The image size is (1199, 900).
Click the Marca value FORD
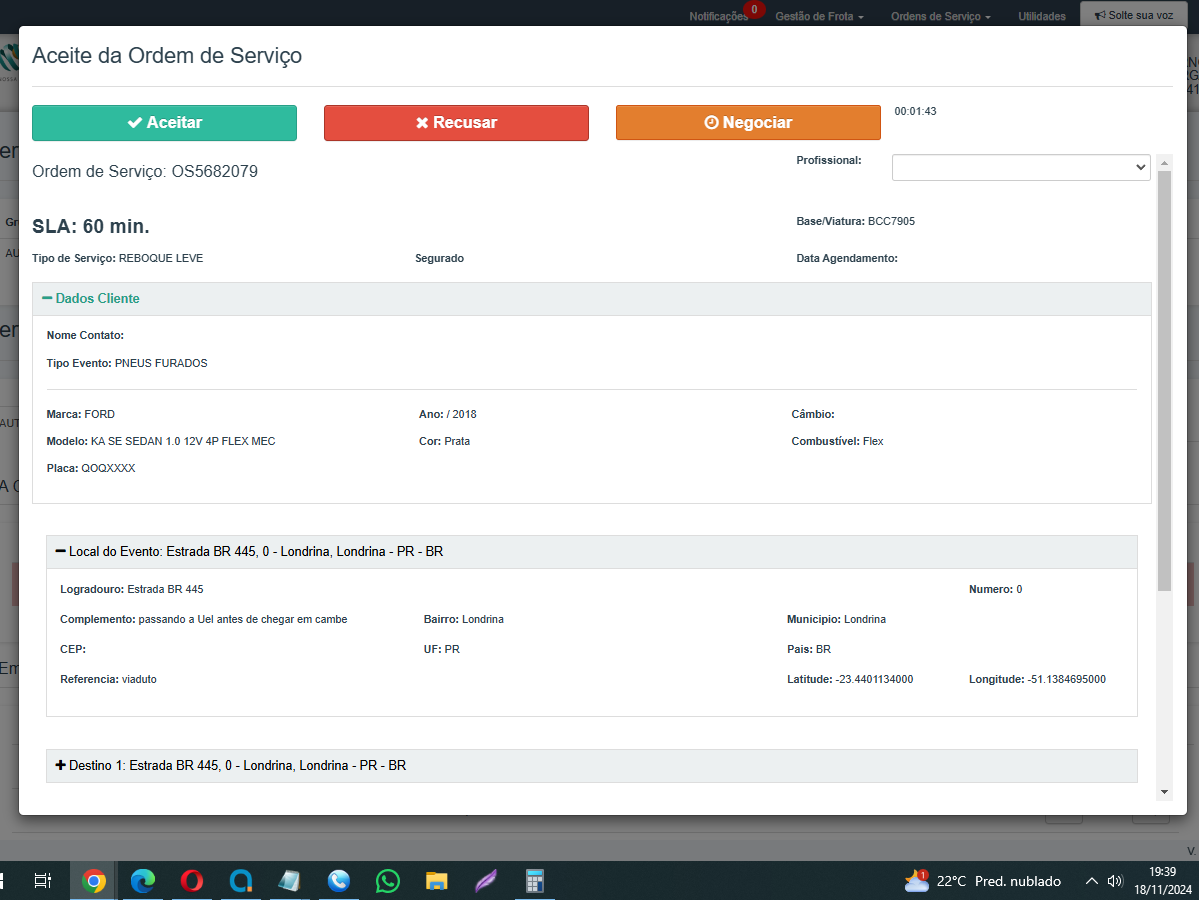[x=99, y=414]
